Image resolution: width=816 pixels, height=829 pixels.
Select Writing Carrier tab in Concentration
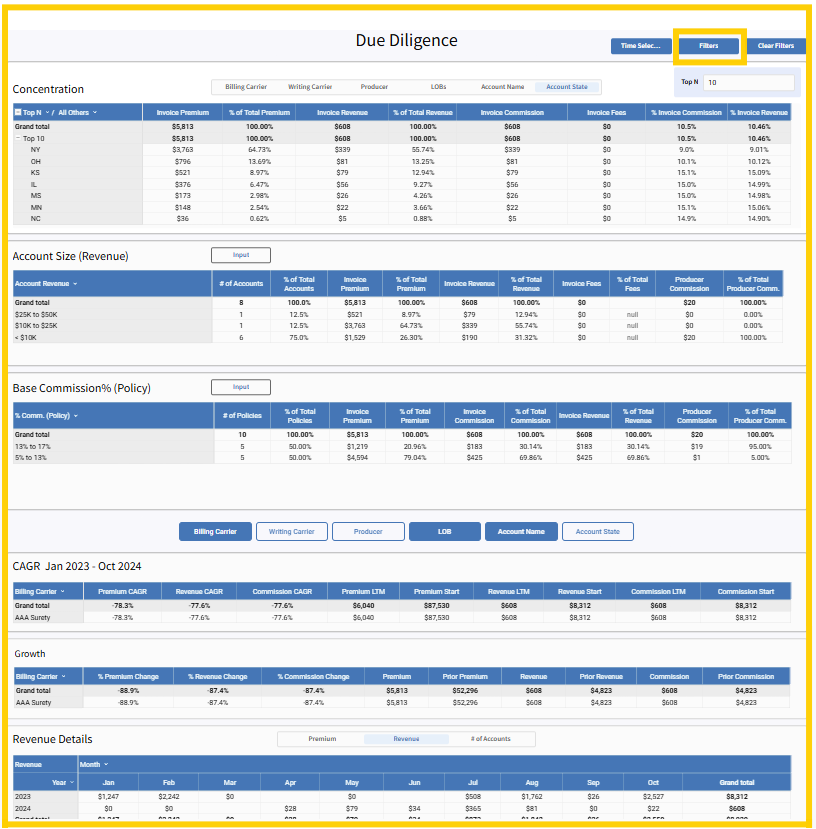pyautogui.click(x=310, y=87)
